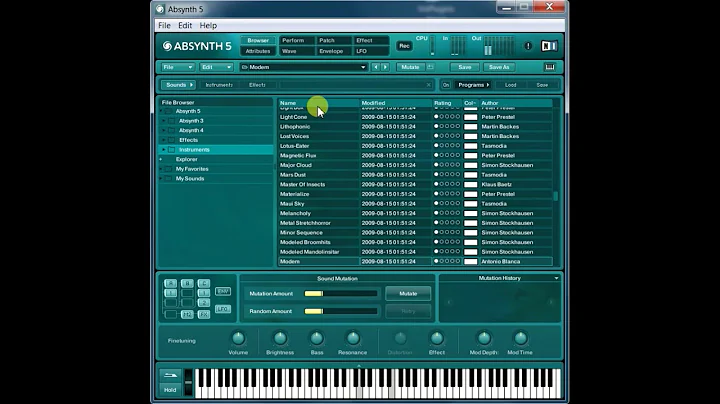Screen dimensions: 720x404
Task: Click the ENV module box
Action: (x=223, y=292)
